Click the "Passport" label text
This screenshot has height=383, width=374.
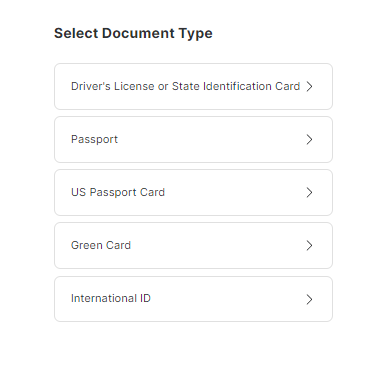[94, 139]
